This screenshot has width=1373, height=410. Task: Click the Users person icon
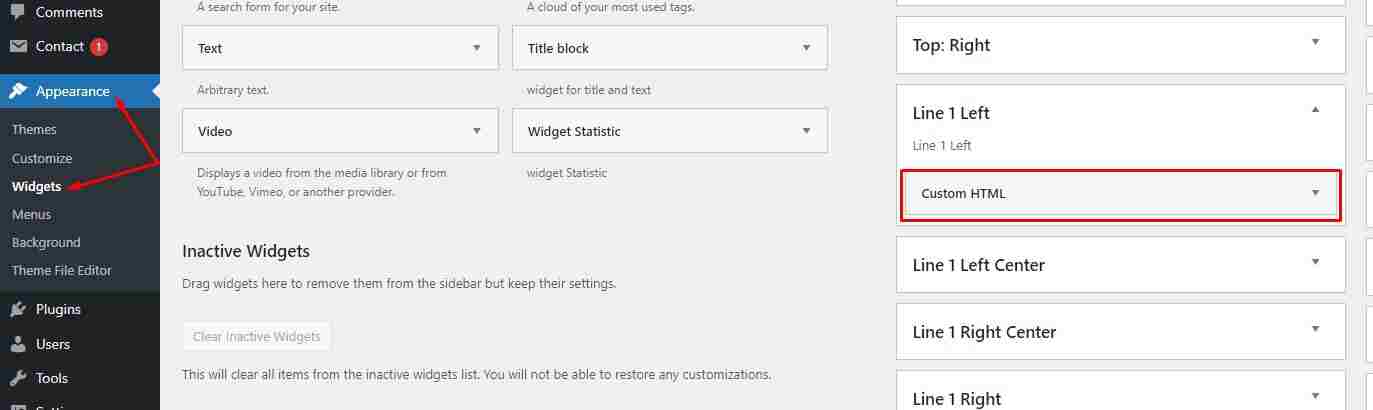pos(18,344)
